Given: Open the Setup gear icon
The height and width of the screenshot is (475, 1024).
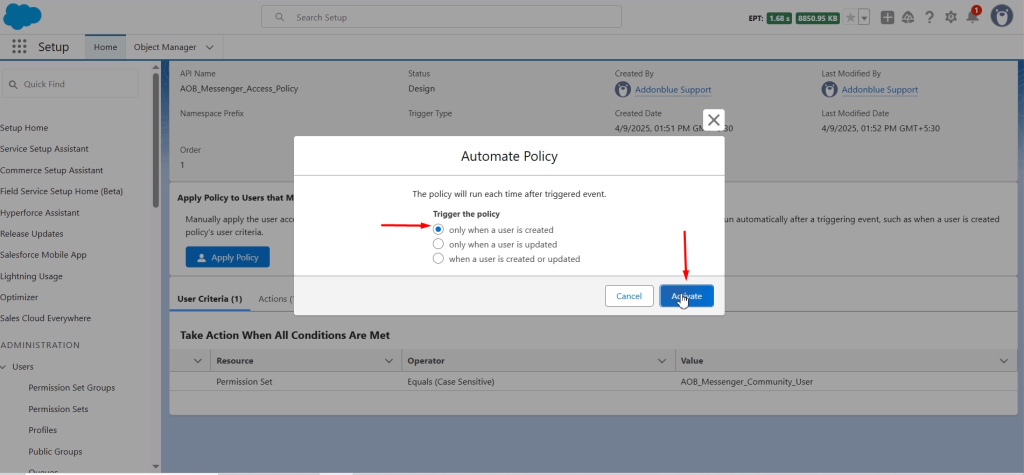Looking at the screenshot, I should [950, 18].
